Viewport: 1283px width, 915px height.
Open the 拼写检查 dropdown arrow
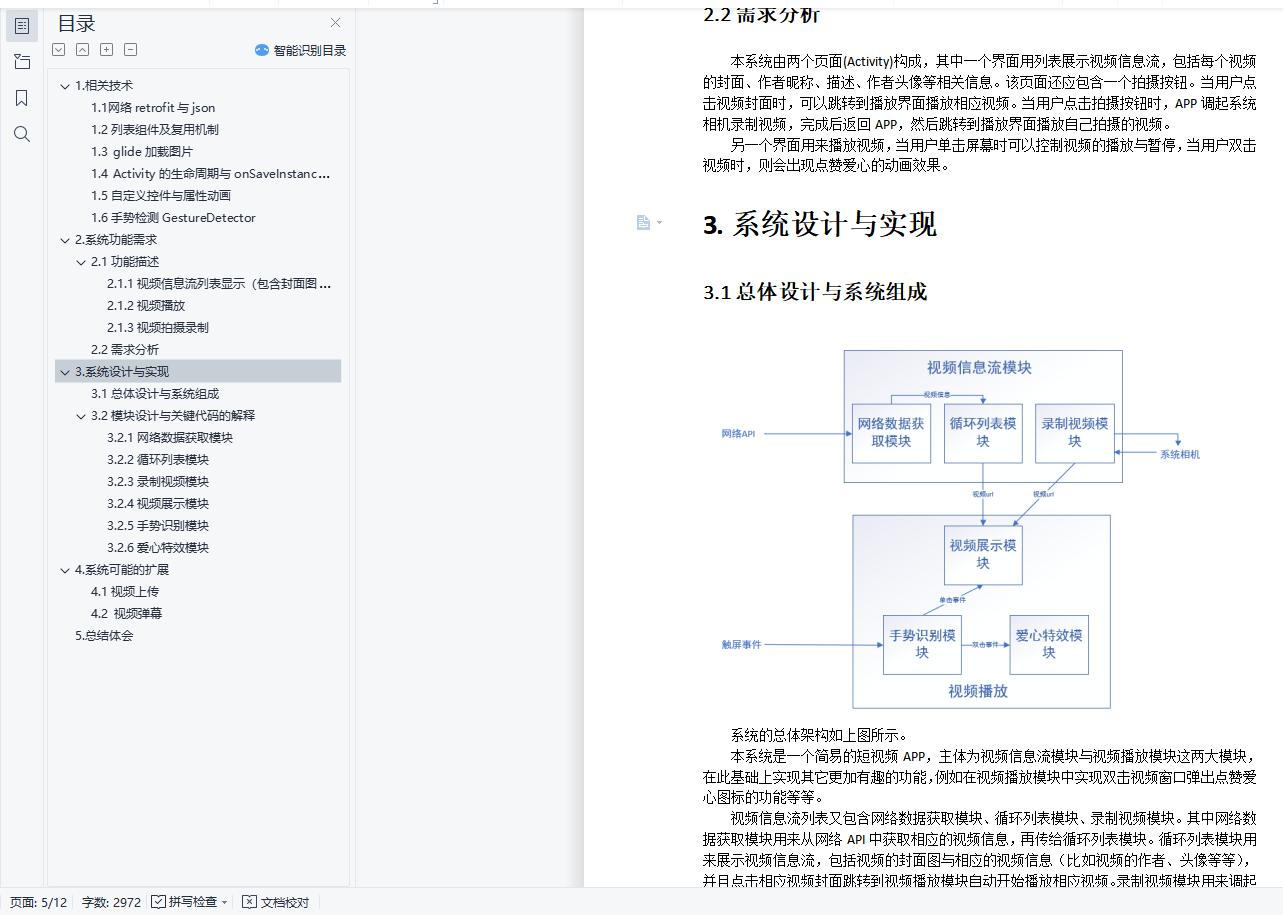click(225, 902)
